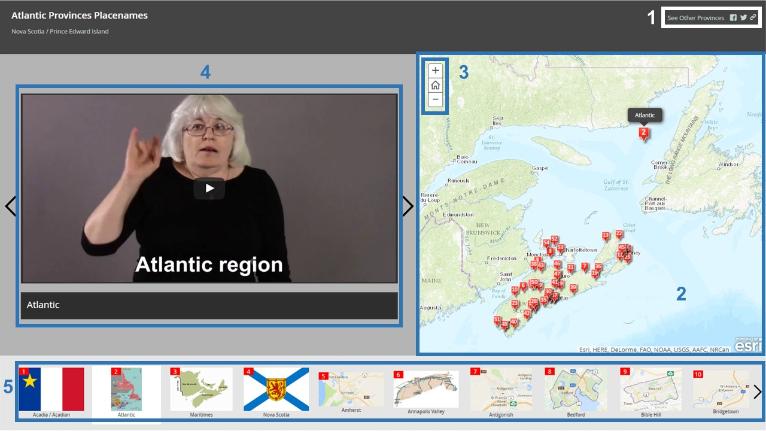
Task: Click the Atlantic caption bar below video
Action: (x=209, y=305)
